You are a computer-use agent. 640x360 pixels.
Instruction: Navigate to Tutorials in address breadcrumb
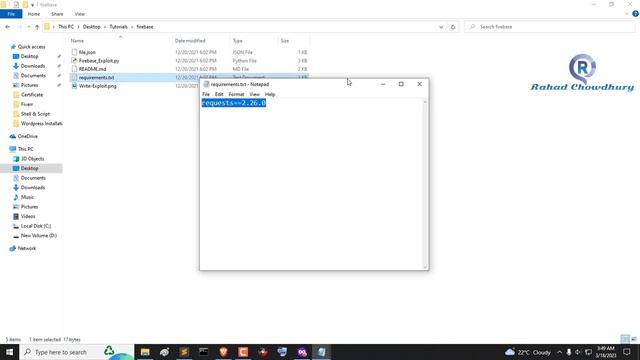(x=118, y=27)
